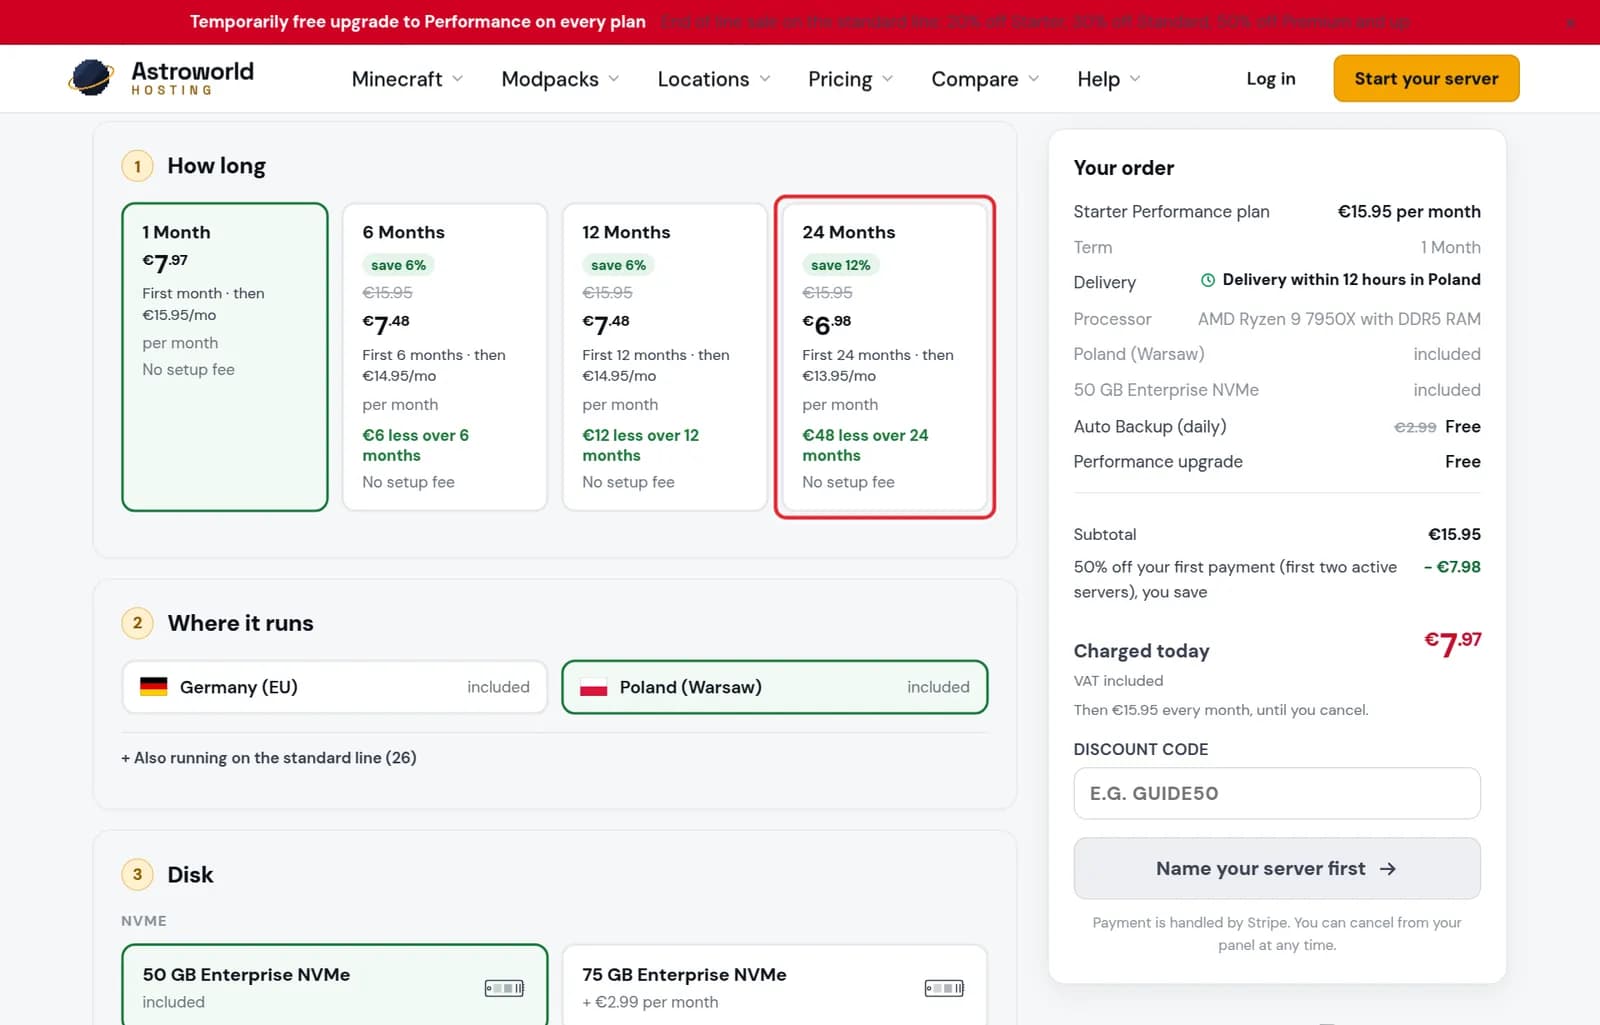This screenshot has height=1025, width=1600.
Task: Click the 'Your order' heading
Action: (x=1124, y=168)
